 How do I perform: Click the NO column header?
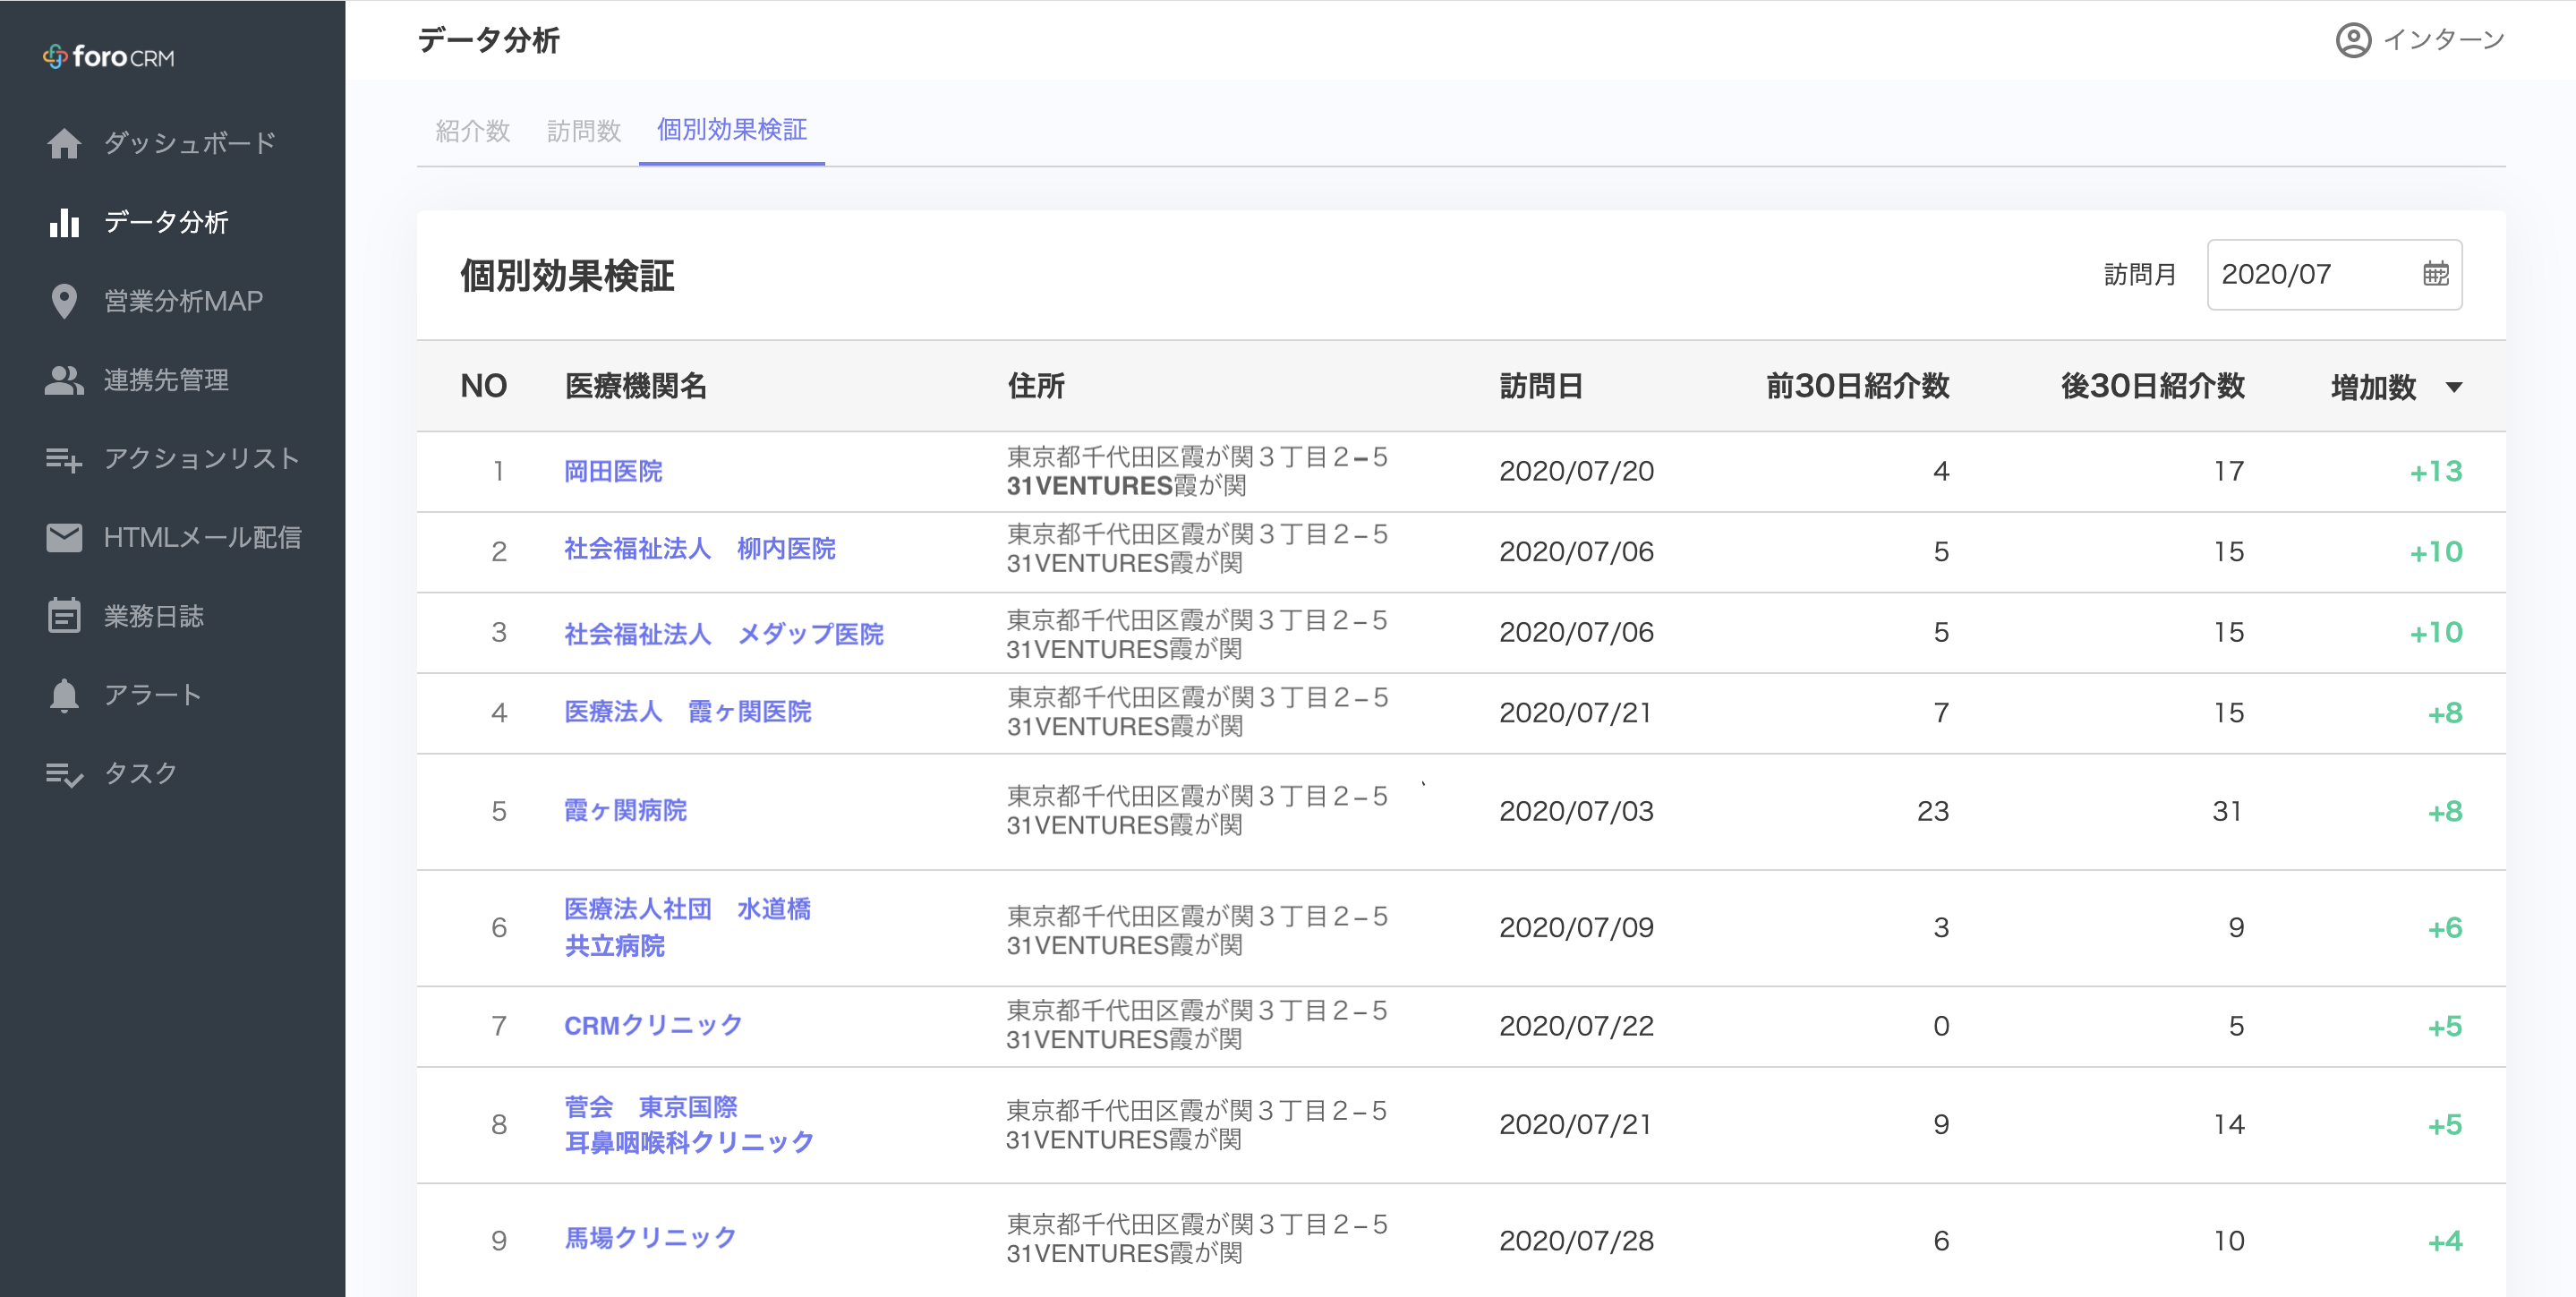(484, 386)
